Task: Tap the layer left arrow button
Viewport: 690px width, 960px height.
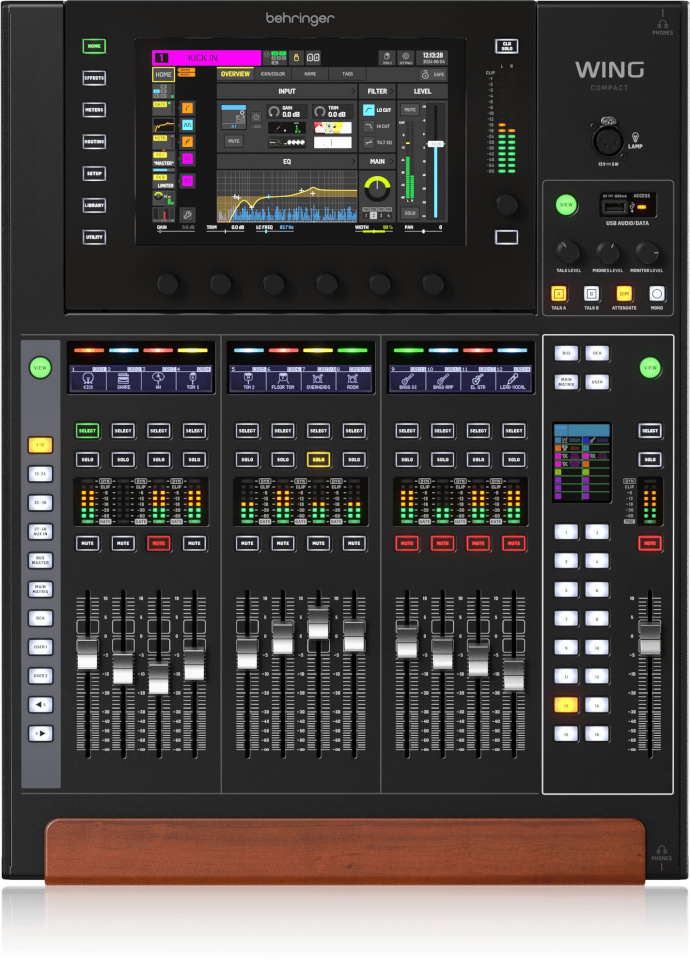Action: pos(40,705)
